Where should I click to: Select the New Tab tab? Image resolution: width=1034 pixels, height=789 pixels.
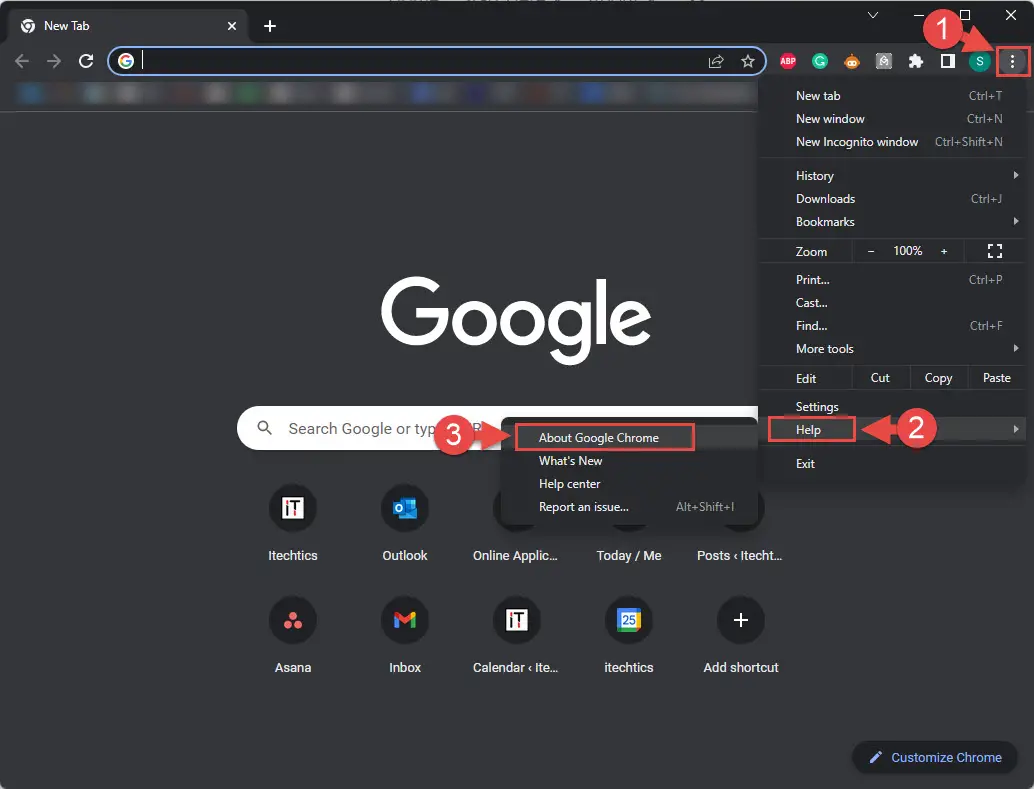[x=129, y=26]
